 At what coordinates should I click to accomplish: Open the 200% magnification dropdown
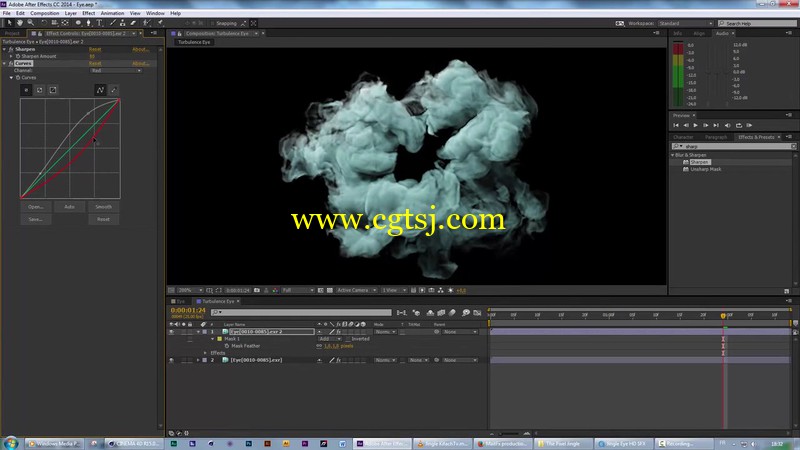(190, 290)
